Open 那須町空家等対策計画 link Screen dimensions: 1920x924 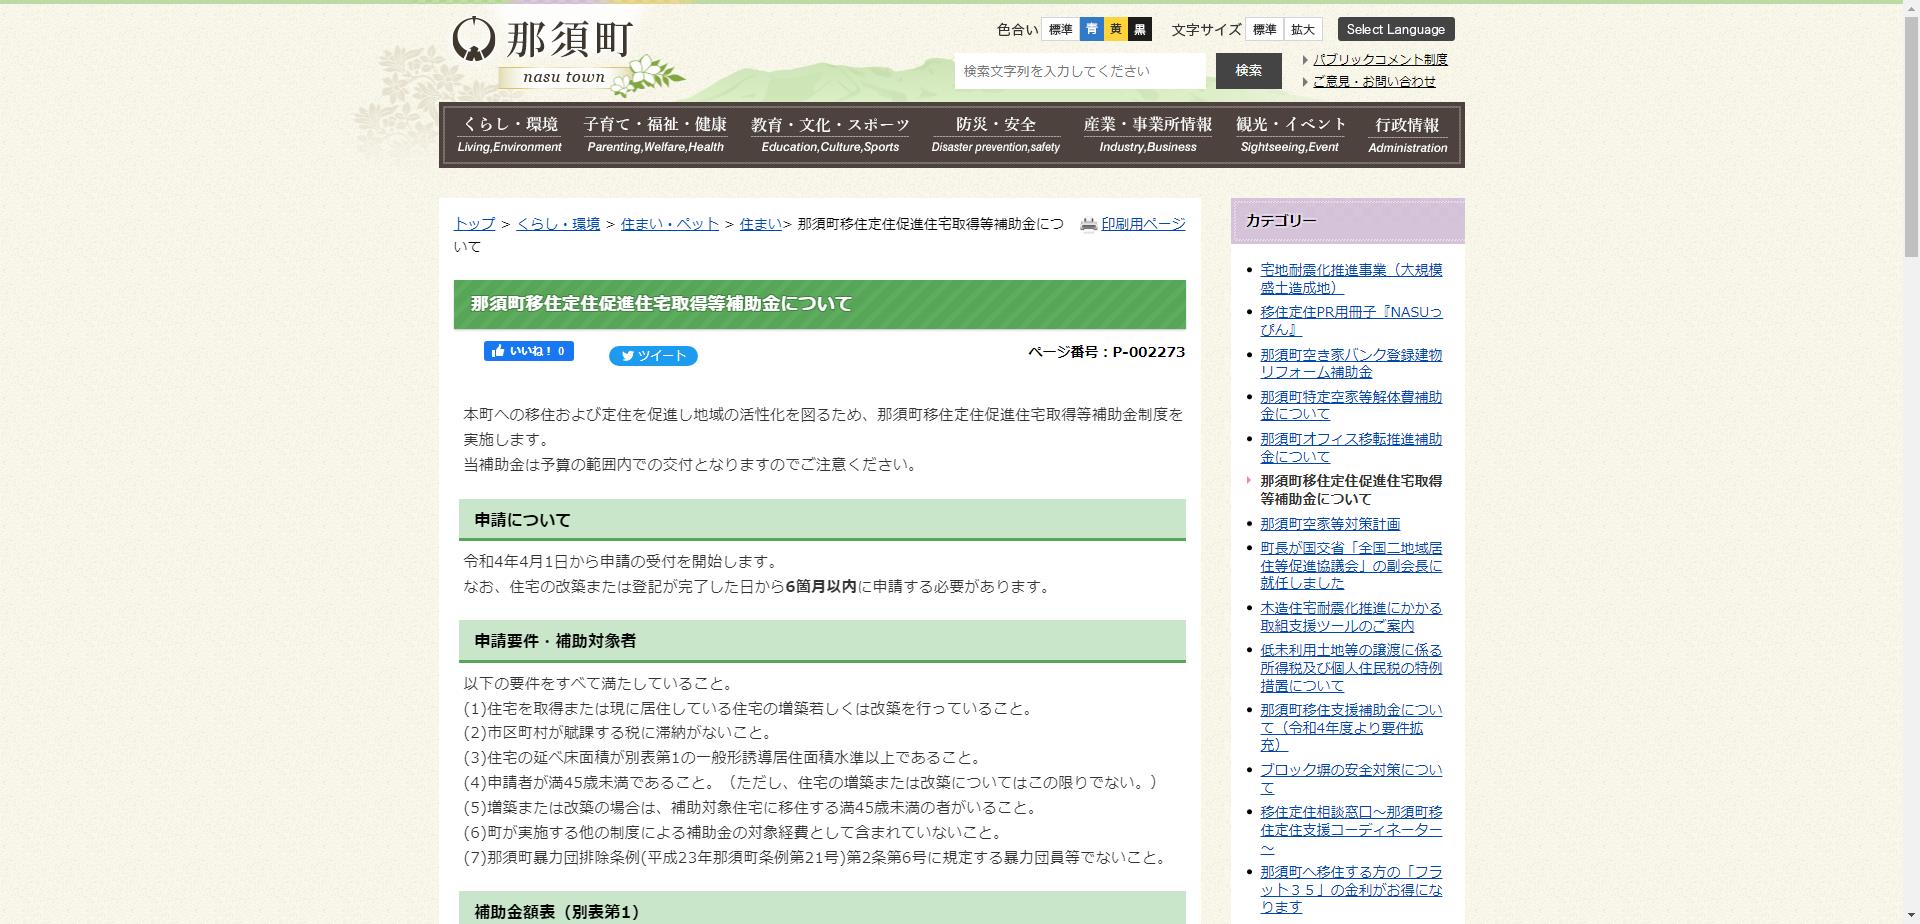[1330, 524]
